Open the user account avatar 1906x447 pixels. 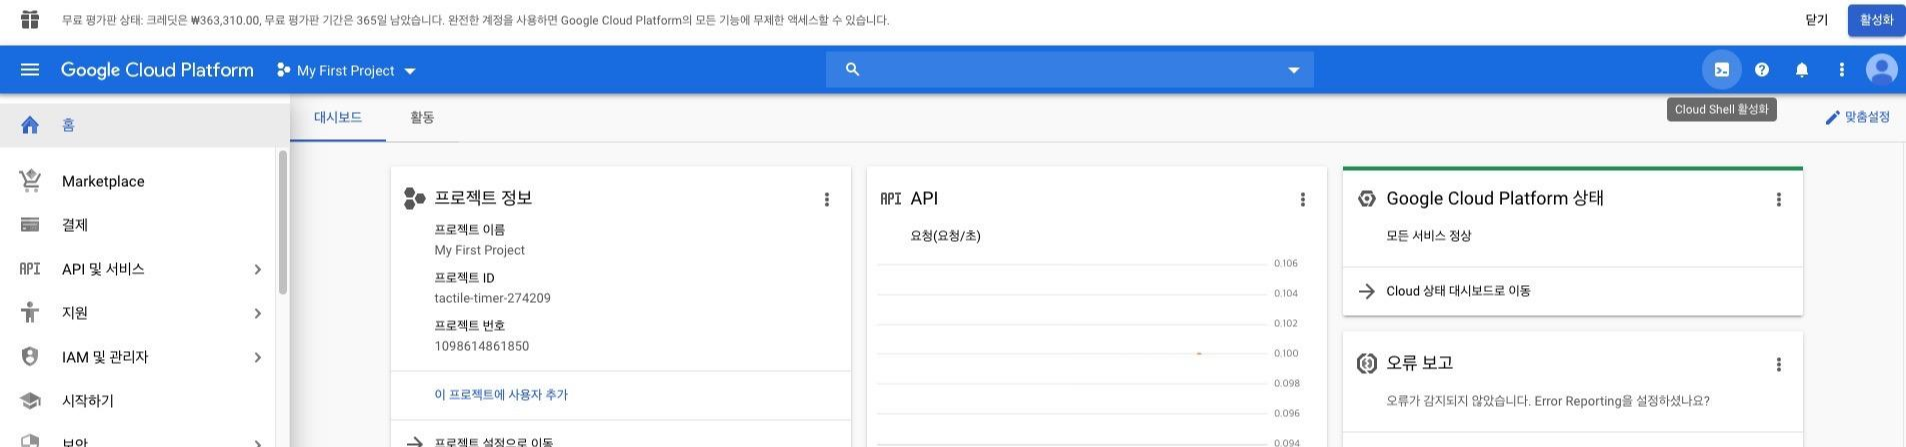click(1882, 70)
